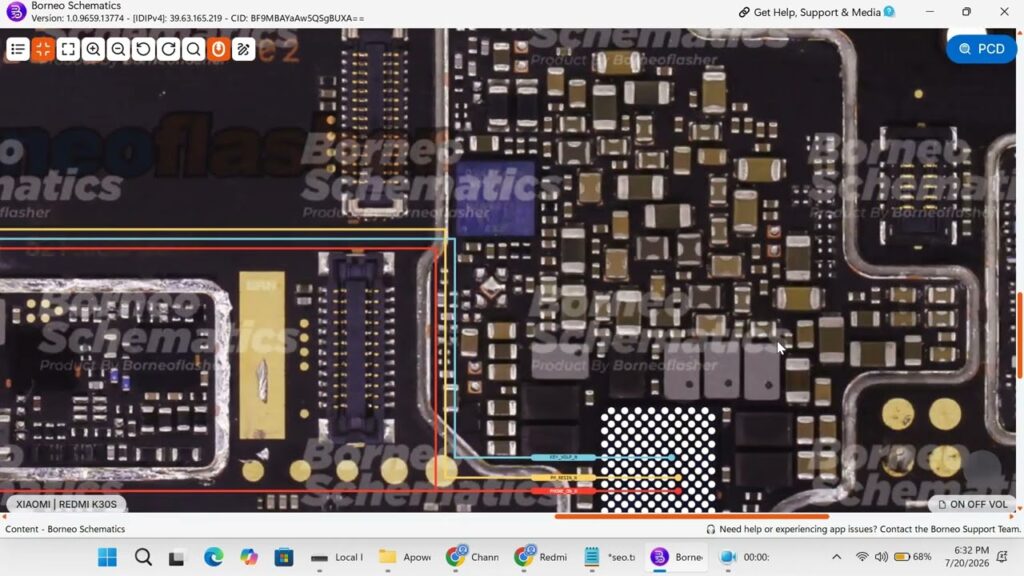Click the cyan trace label near chip

click(x=563, y=457)
